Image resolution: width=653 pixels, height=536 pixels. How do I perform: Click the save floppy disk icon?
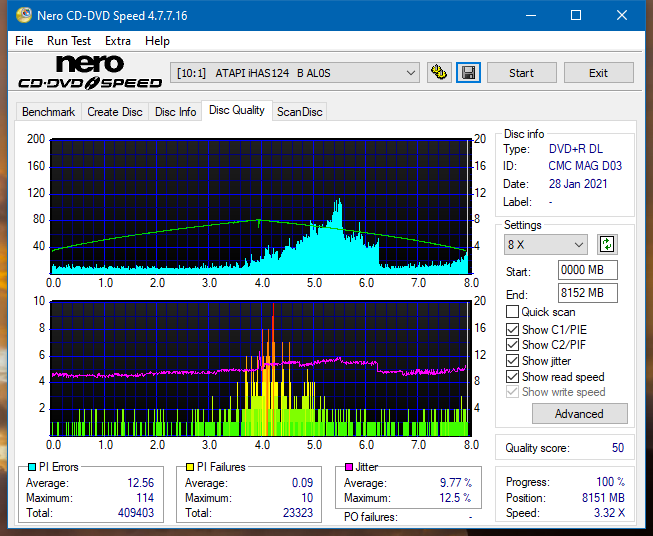[468, 73]
